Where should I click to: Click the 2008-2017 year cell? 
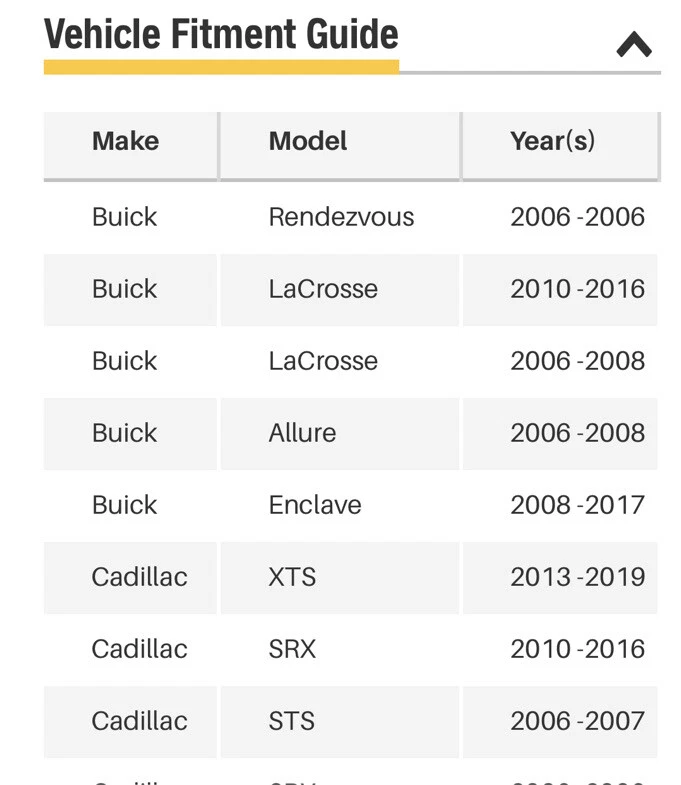click(577, 505)
